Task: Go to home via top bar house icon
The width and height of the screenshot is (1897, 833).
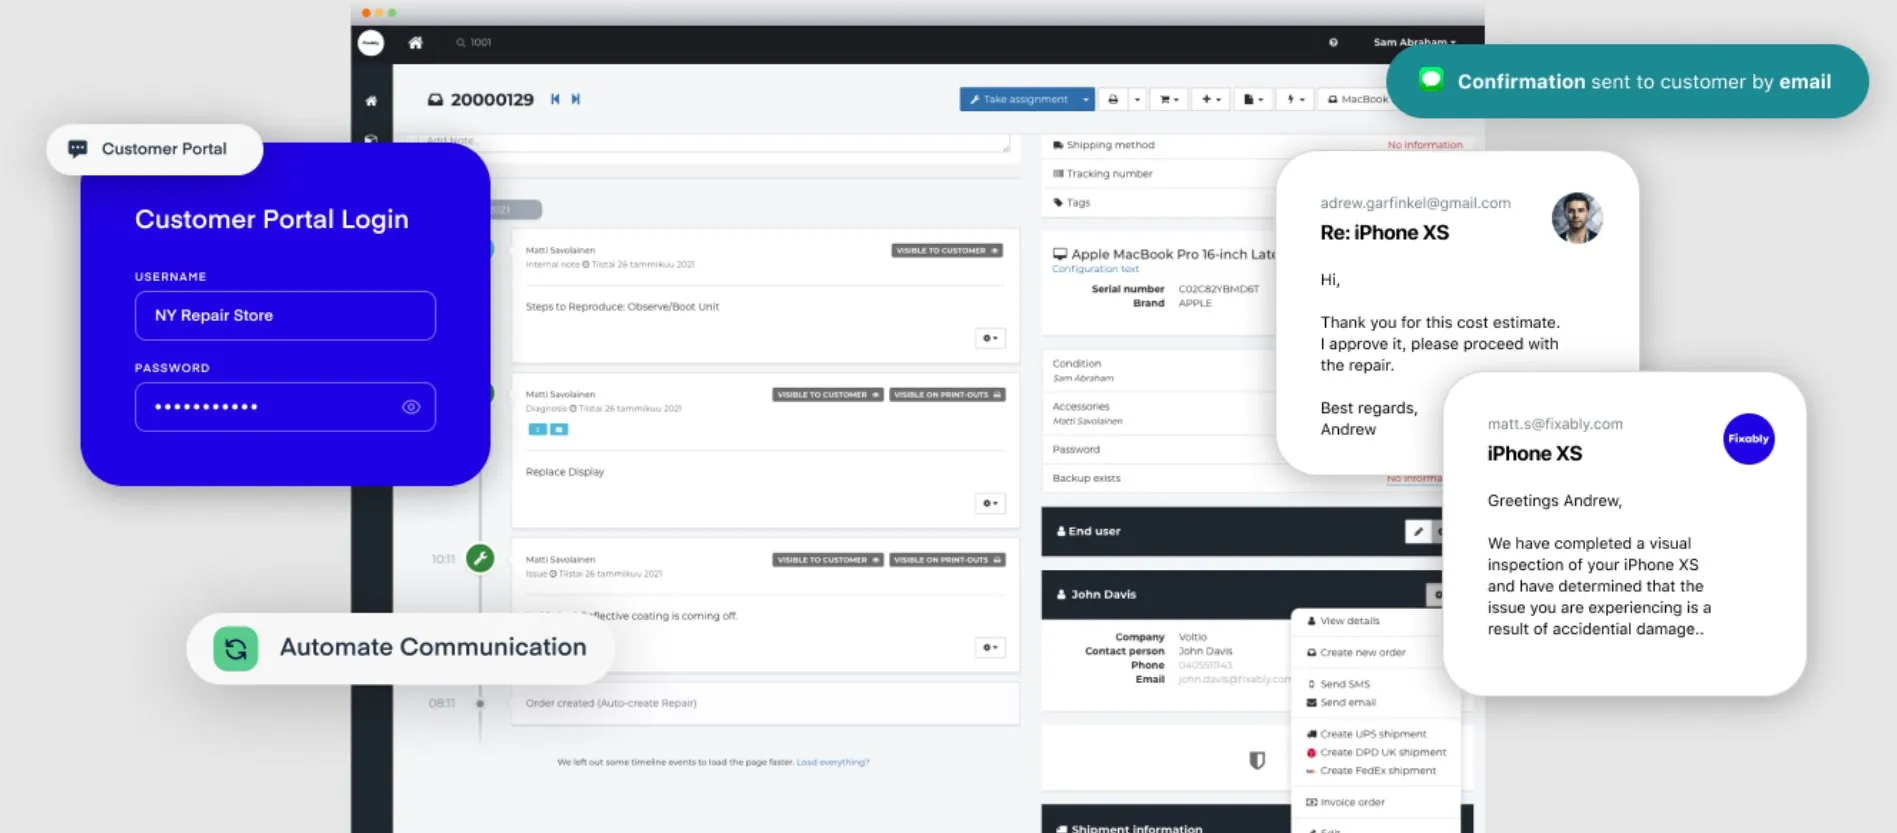Action: point(415,42)
